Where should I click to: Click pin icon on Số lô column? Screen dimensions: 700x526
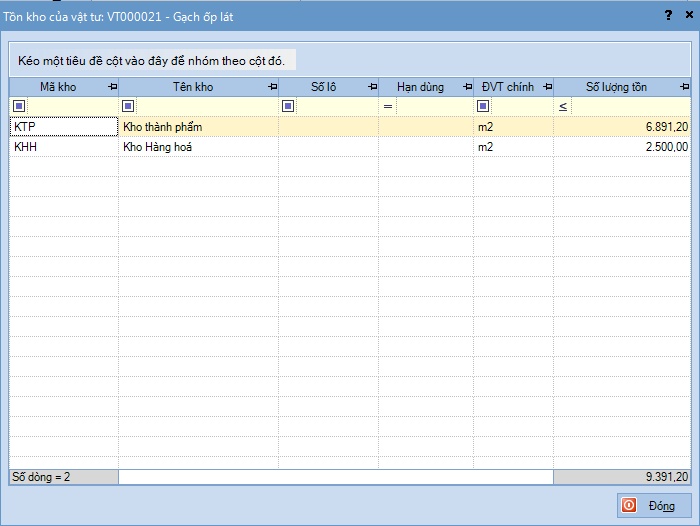click(x=371, y=88)
